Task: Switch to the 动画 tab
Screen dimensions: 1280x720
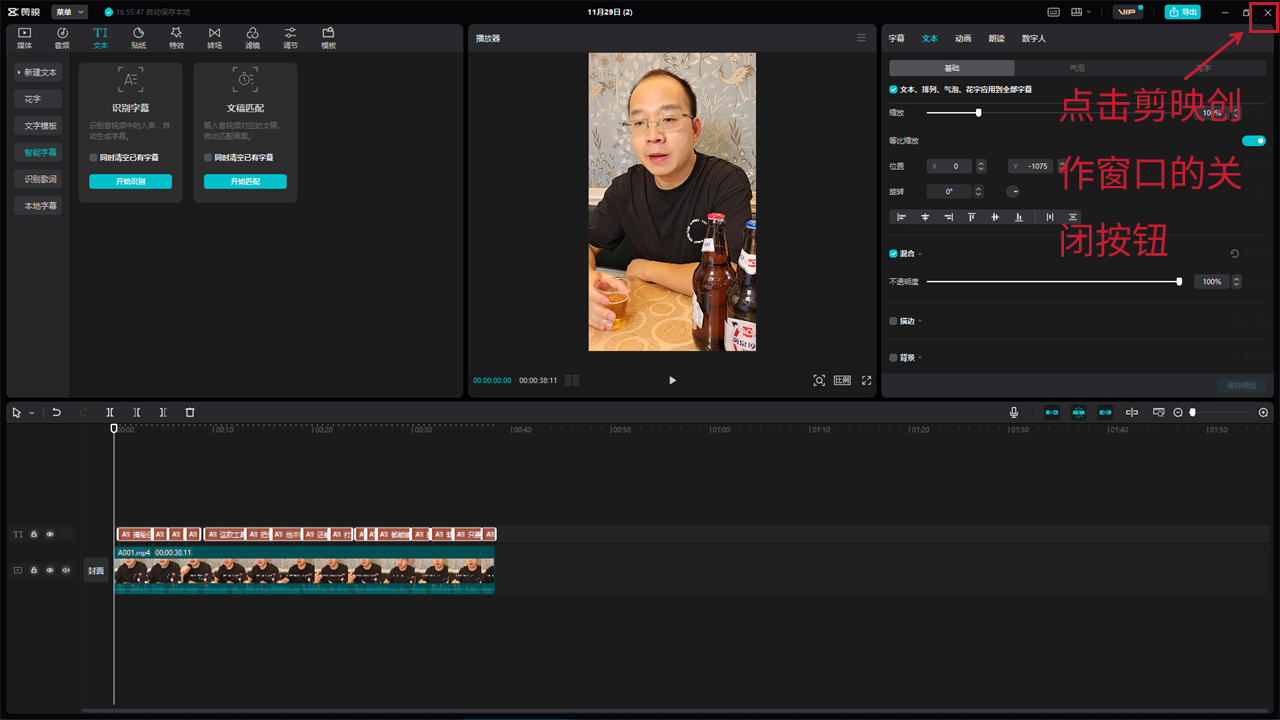Action: tap(963, 38)
